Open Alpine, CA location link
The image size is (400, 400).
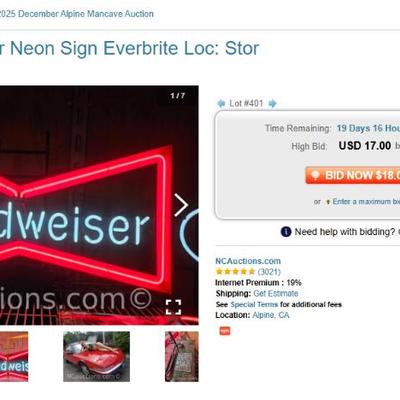coord(271,315)
